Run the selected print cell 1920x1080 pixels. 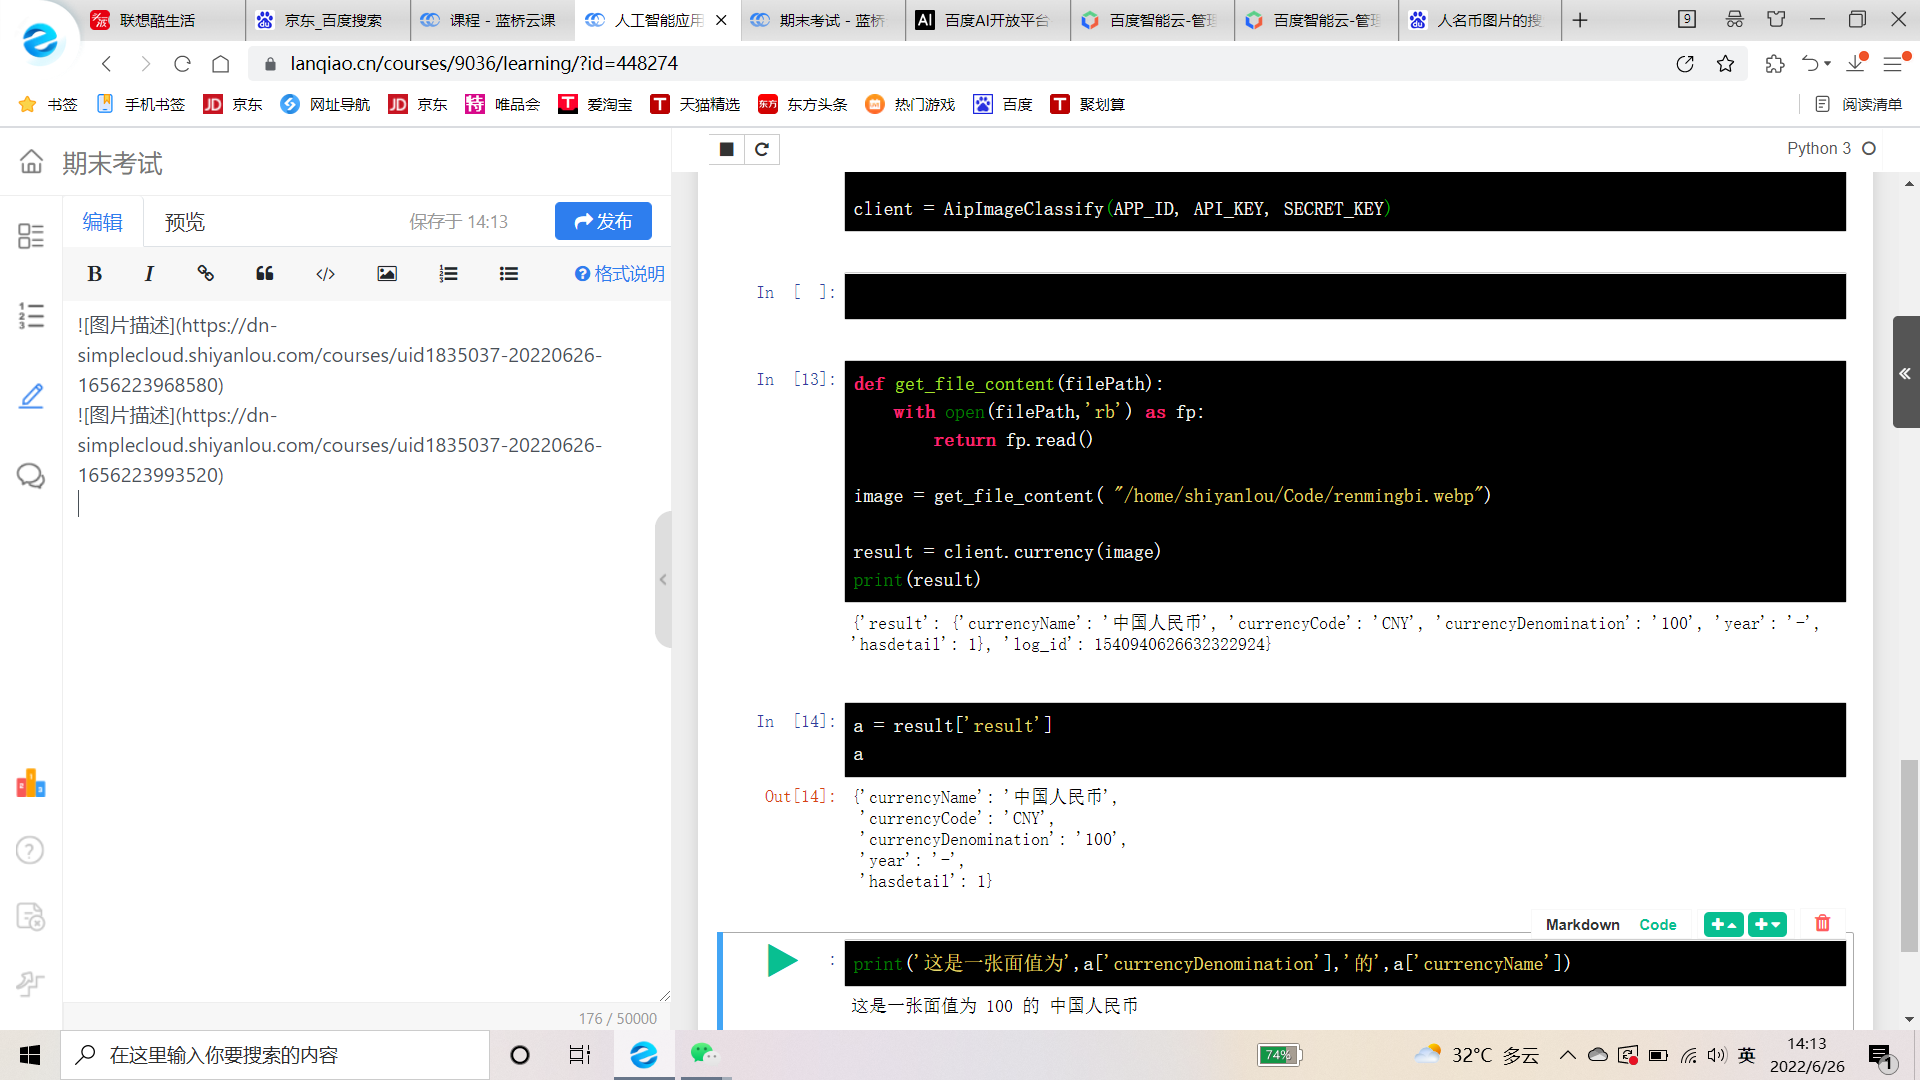(x=782, y=961)
